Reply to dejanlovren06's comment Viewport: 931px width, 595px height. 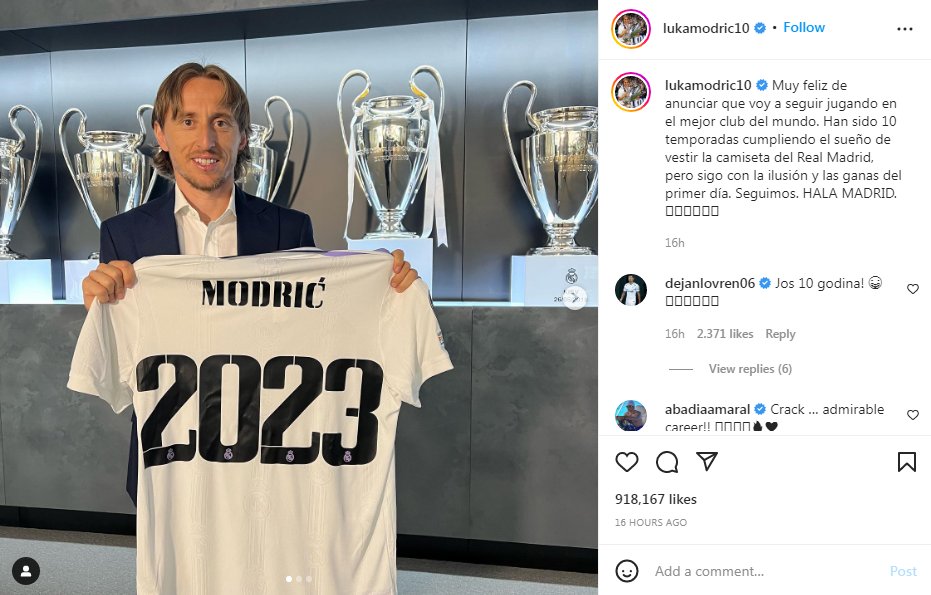tap(780, 334)
